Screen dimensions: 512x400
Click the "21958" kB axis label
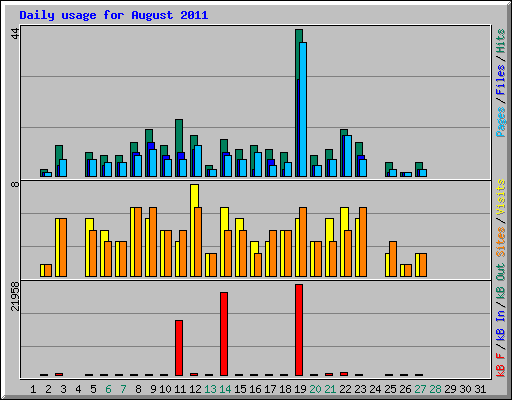click(x=15, y=297)
